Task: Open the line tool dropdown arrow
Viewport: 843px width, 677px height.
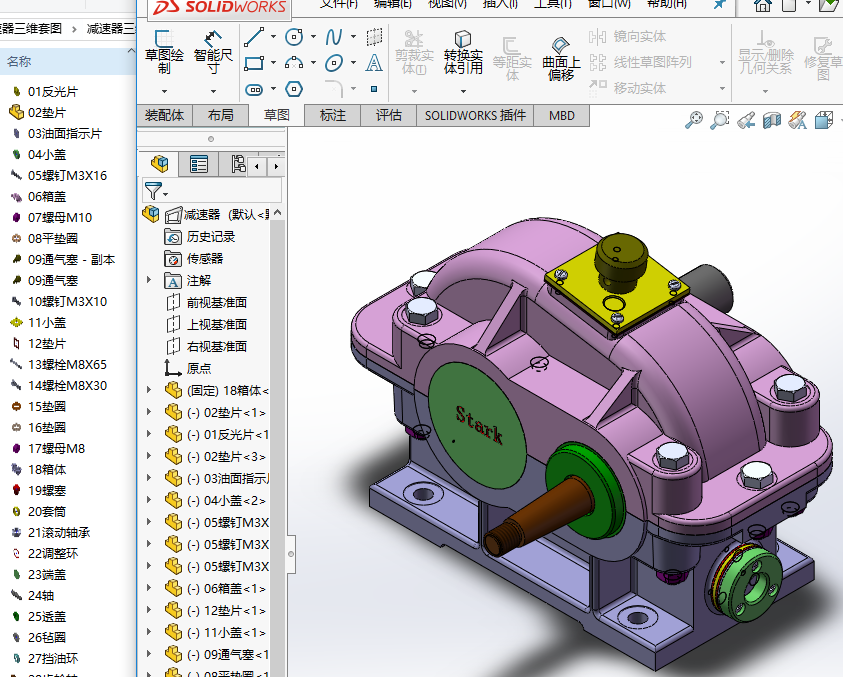Action: [273, 38]
